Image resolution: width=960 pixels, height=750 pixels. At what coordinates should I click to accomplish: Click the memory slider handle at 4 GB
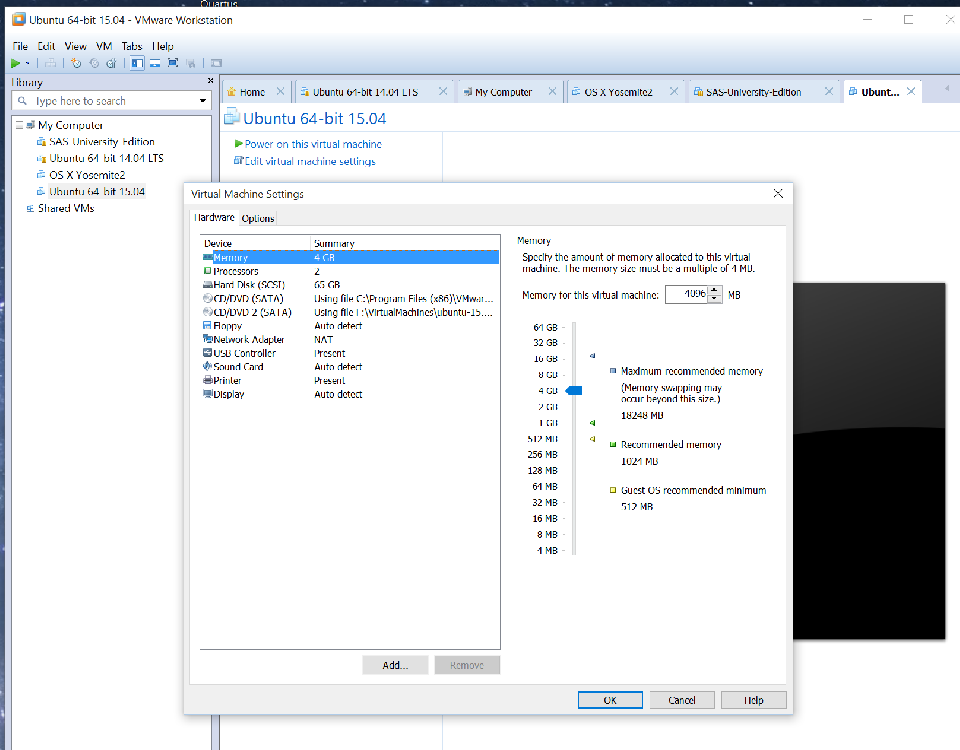[x=573, y=391]
